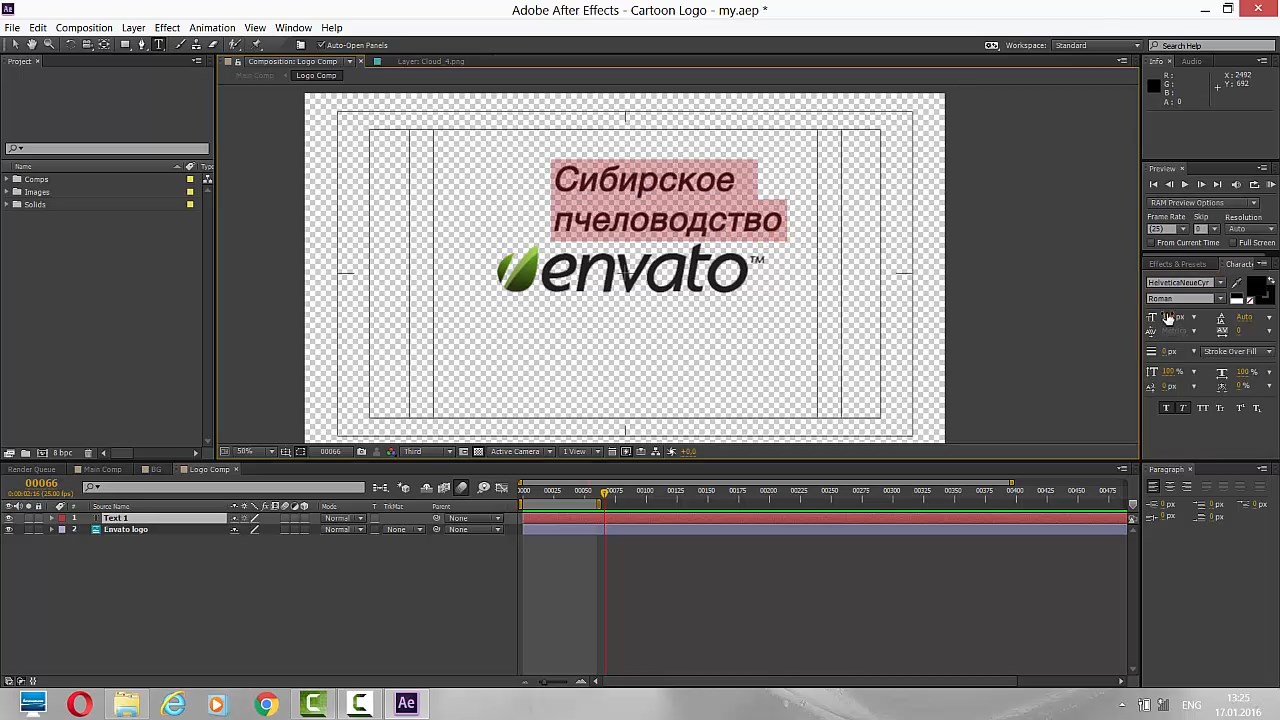Select the Horizontal Type tool
The width and height of the screenshot is (1280, 720).
tap(158, 45)
